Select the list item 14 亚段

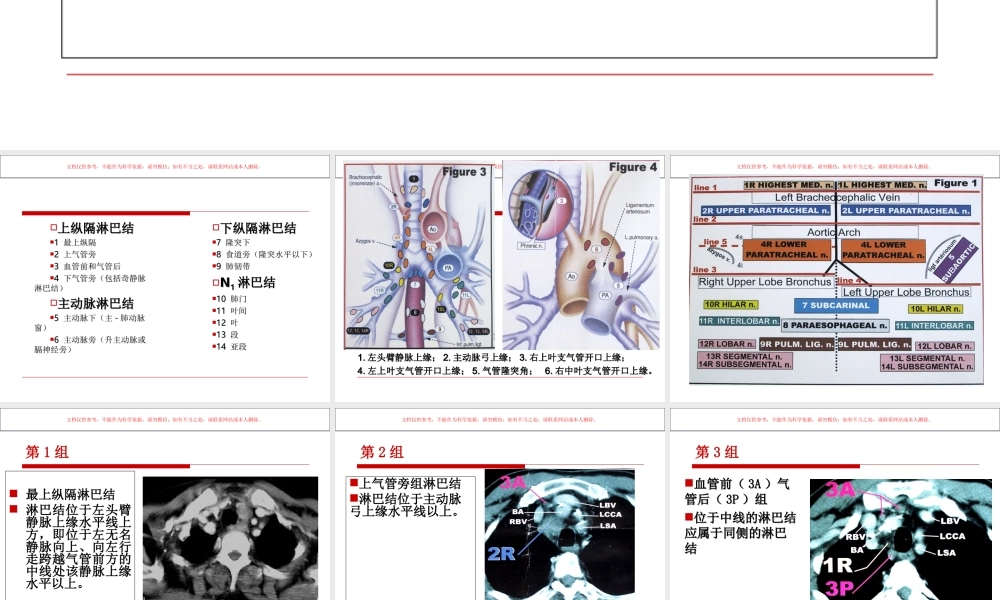[x=230, y=347]
